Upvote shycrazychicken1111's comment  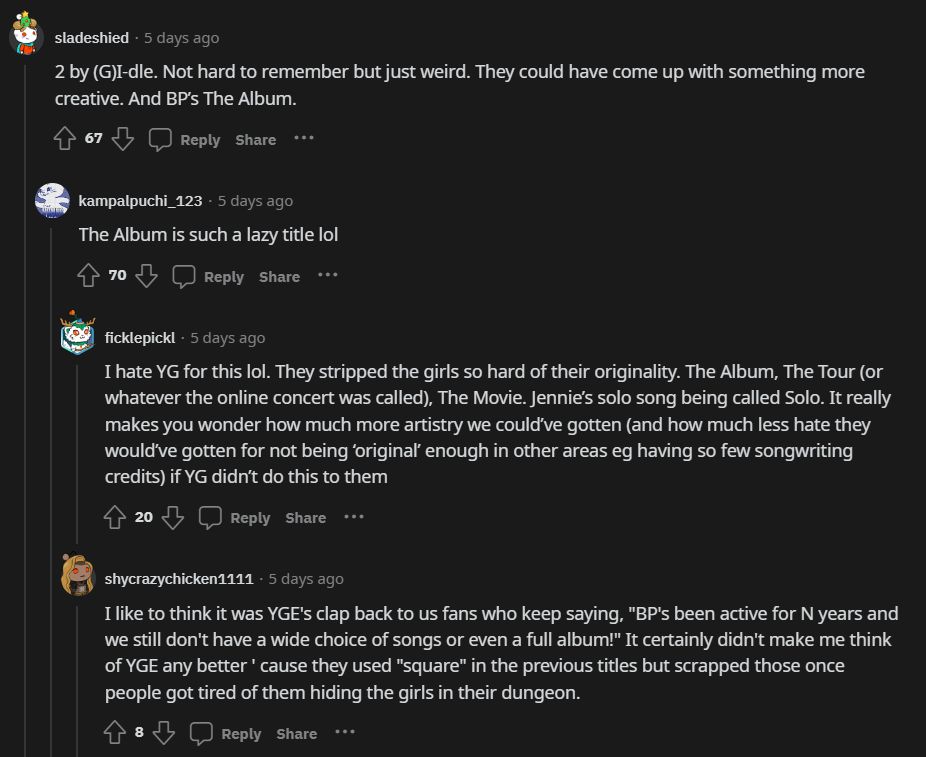click(x=115, y=733)
